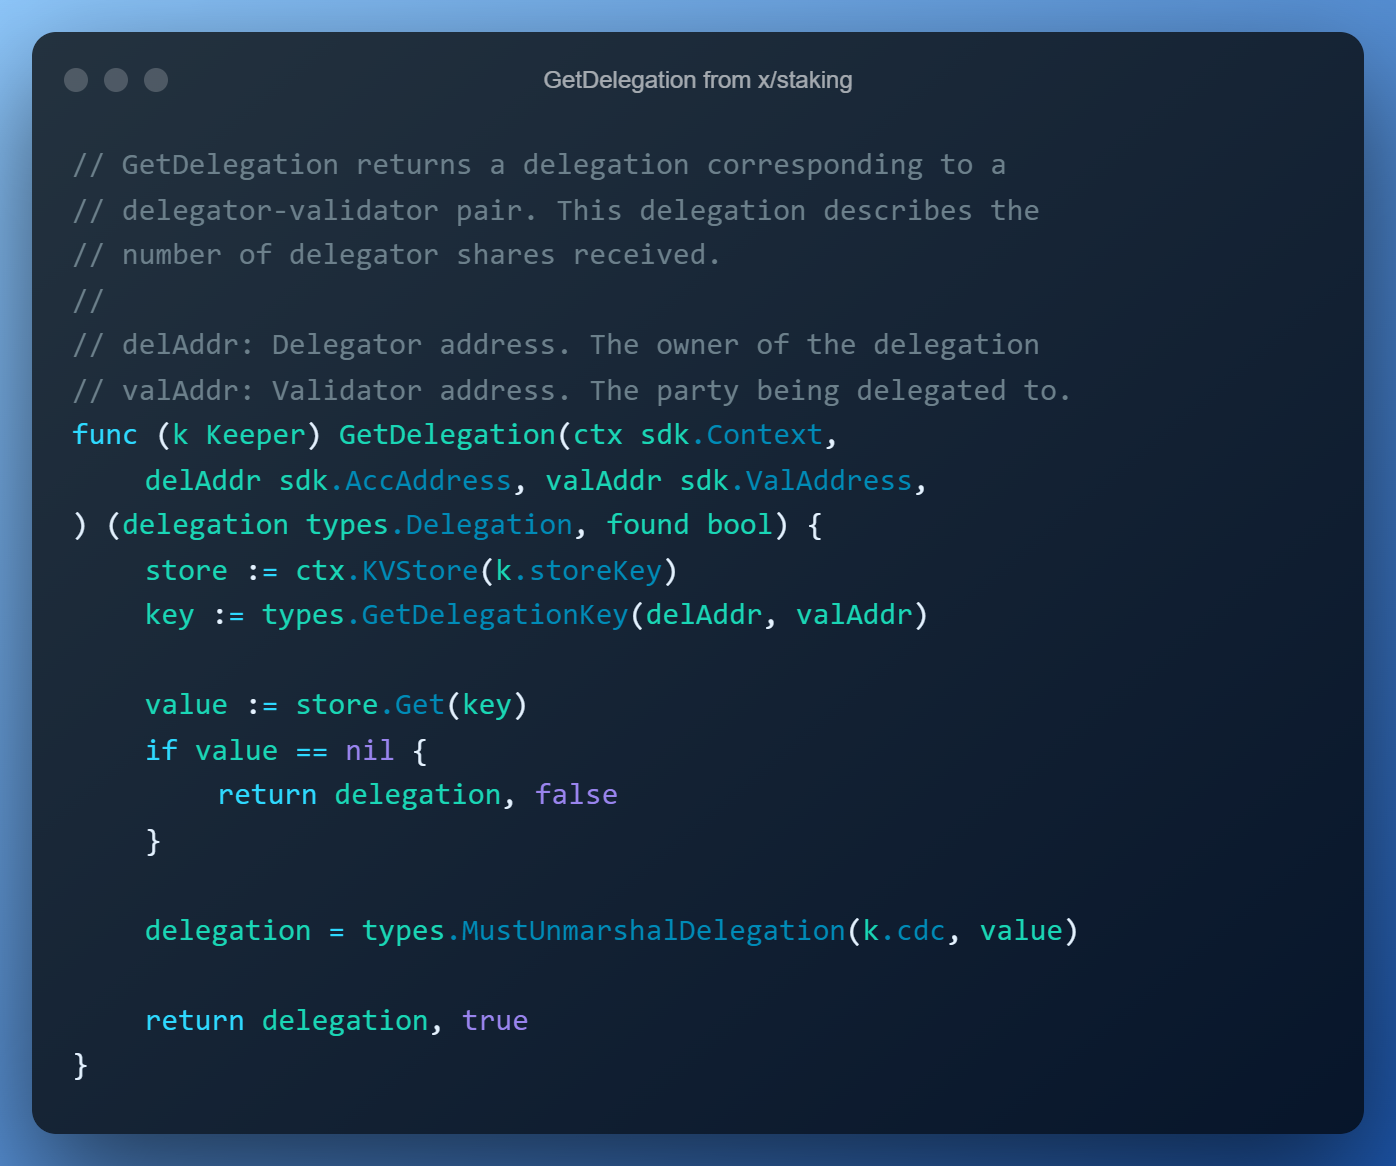
Task: Select the comment line starting "// delegator-validator pair"
Action: (x=556, y=210)
